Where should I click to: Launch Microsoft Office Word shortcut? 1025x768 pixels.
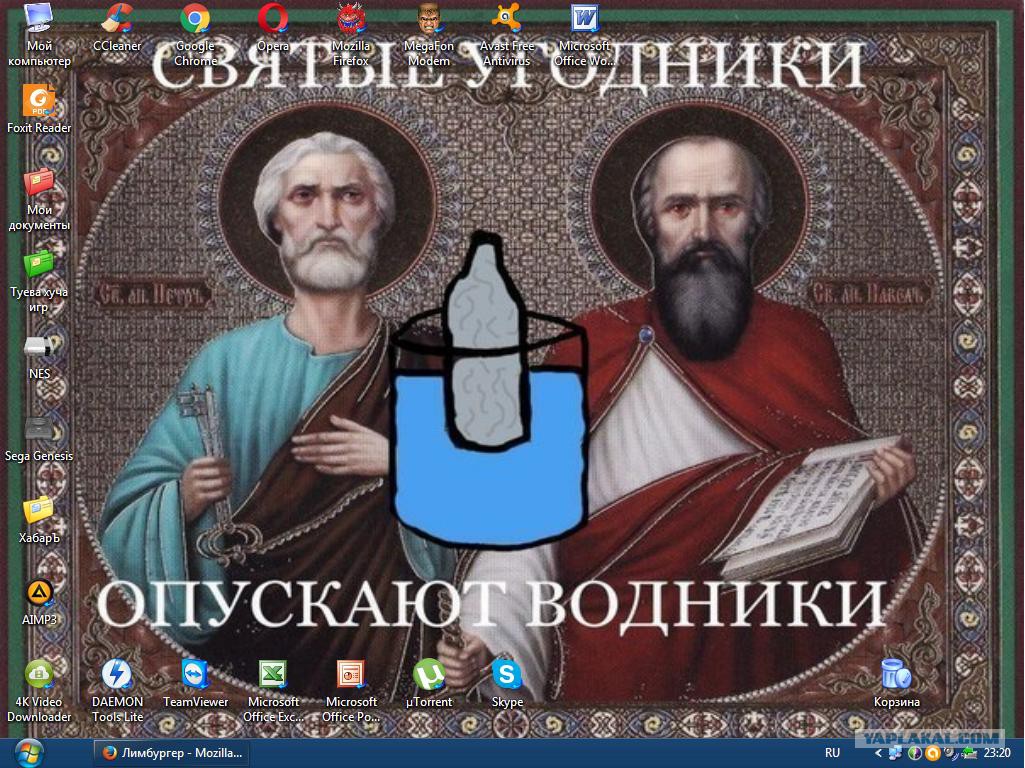584,34
